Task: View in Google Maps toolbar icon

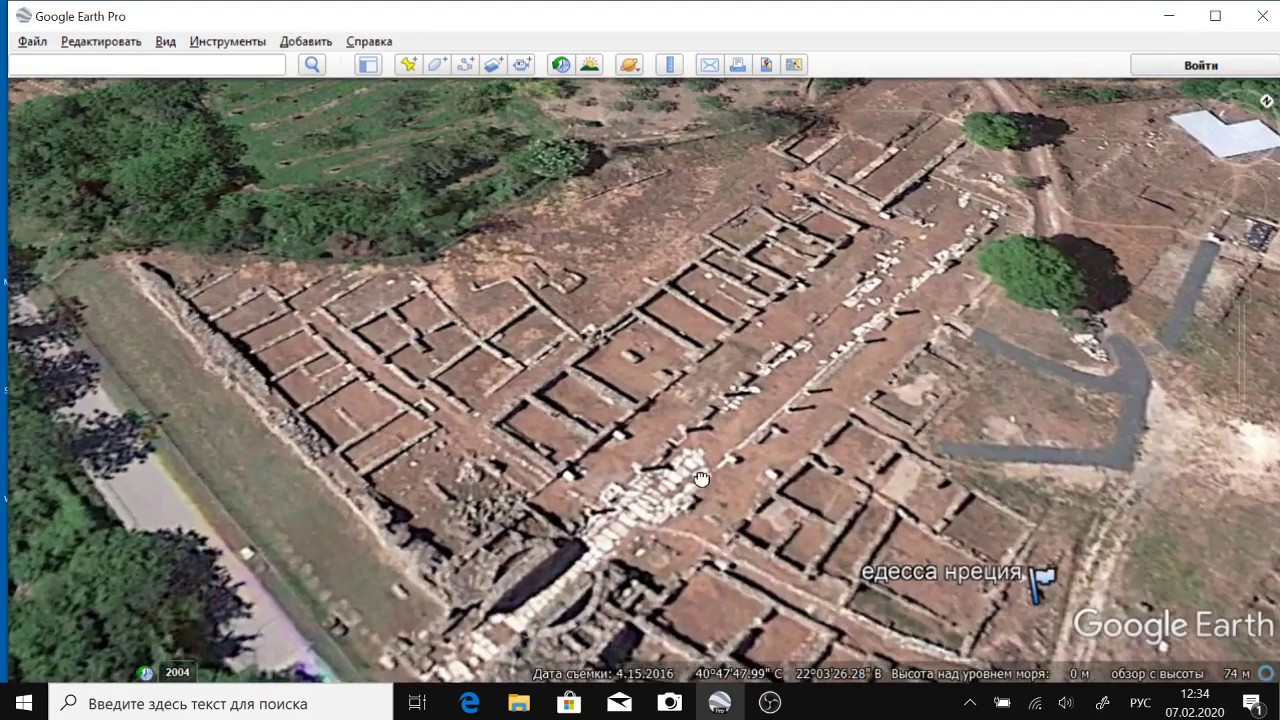Action: (x=794, y=65)
